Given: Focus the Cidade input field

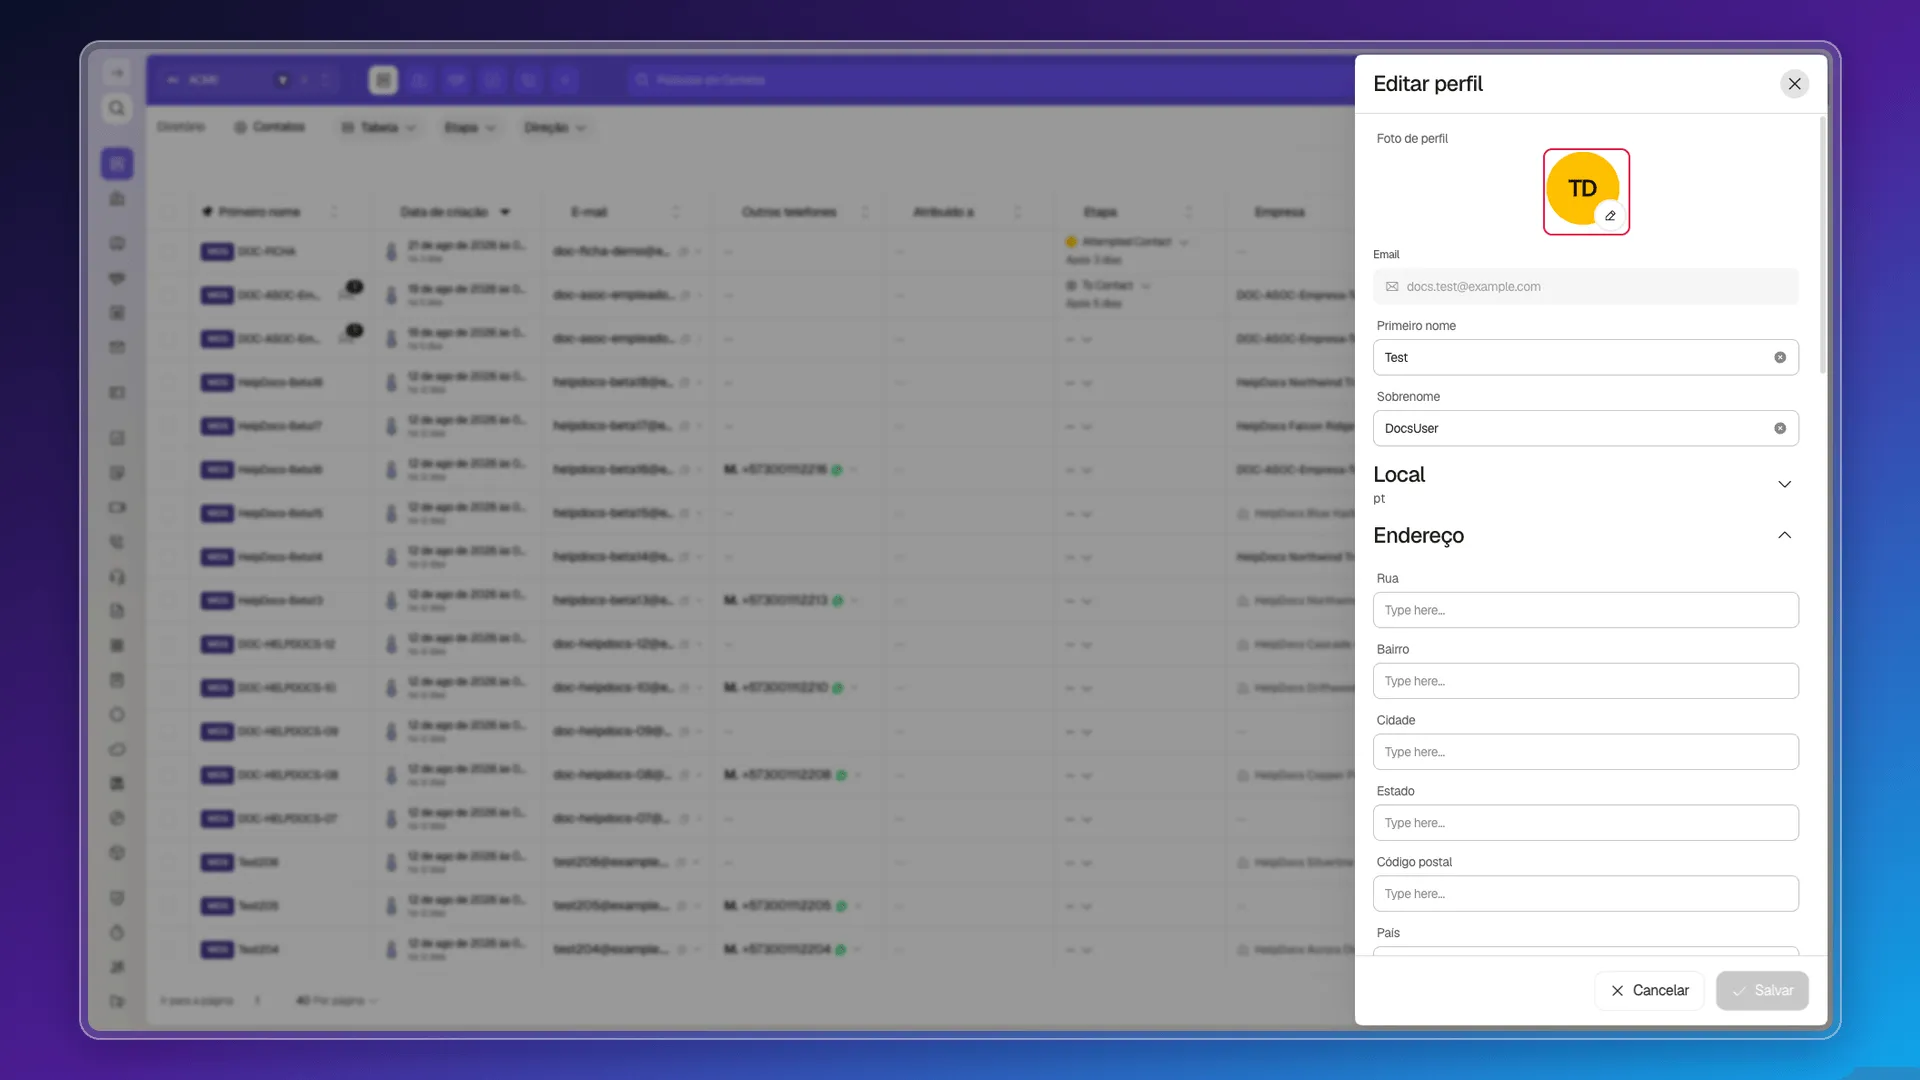Looking at the screenshot, I should click(1585, 752).
